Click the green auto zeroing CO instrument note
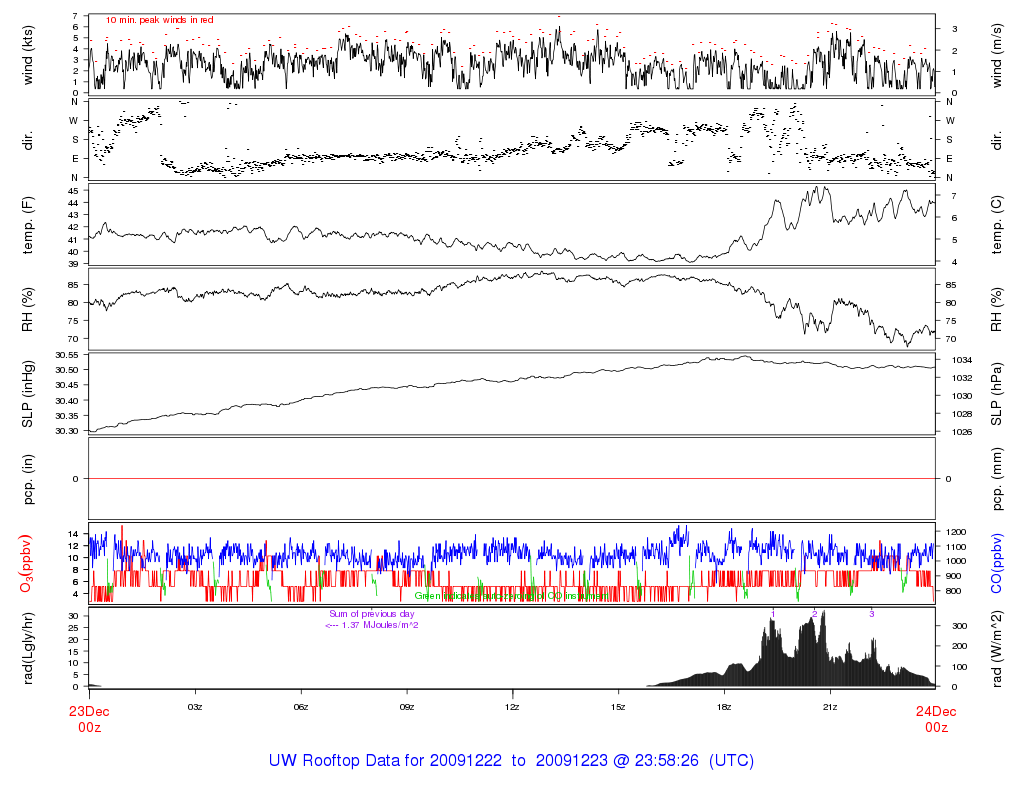1024x800 pixels. pyautogui.click(x=511, y=596)
